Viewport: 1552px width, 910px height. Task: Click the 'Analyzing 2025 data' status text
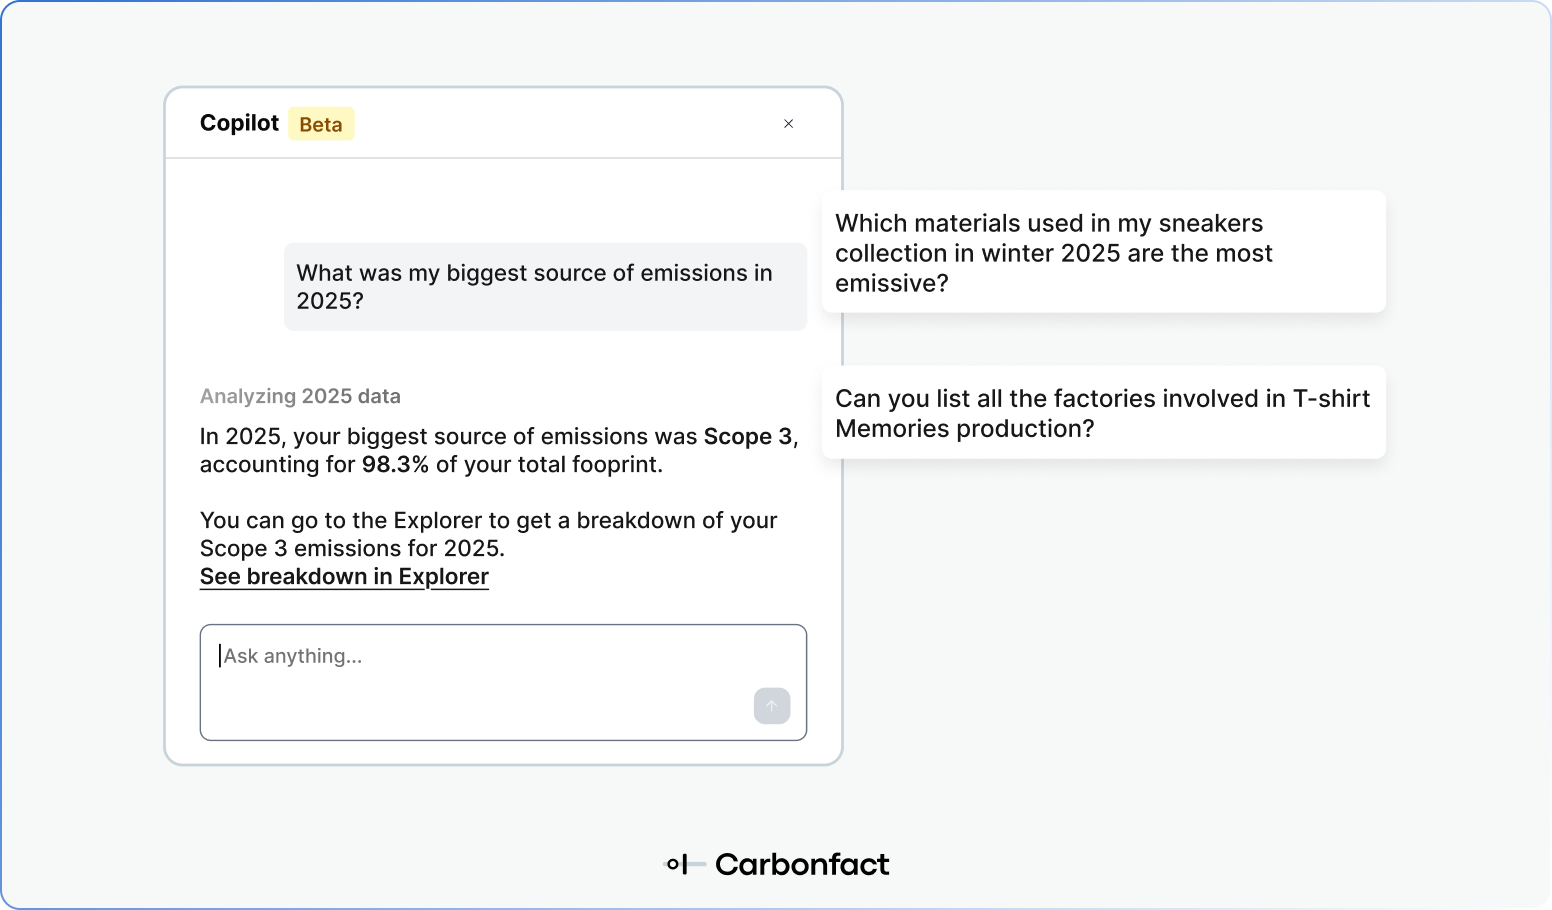[300, 396]
